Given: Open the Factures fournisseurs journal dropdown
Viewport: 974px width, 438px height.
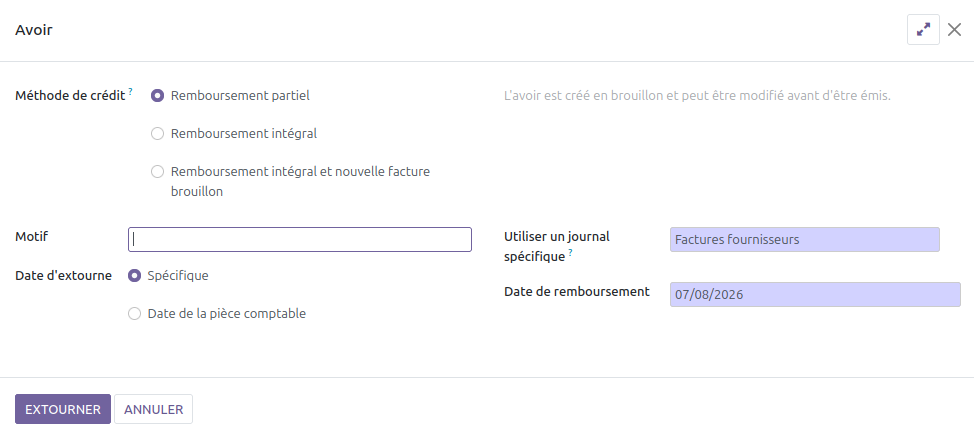Looking at the screenshot, I should coord(804,239).
